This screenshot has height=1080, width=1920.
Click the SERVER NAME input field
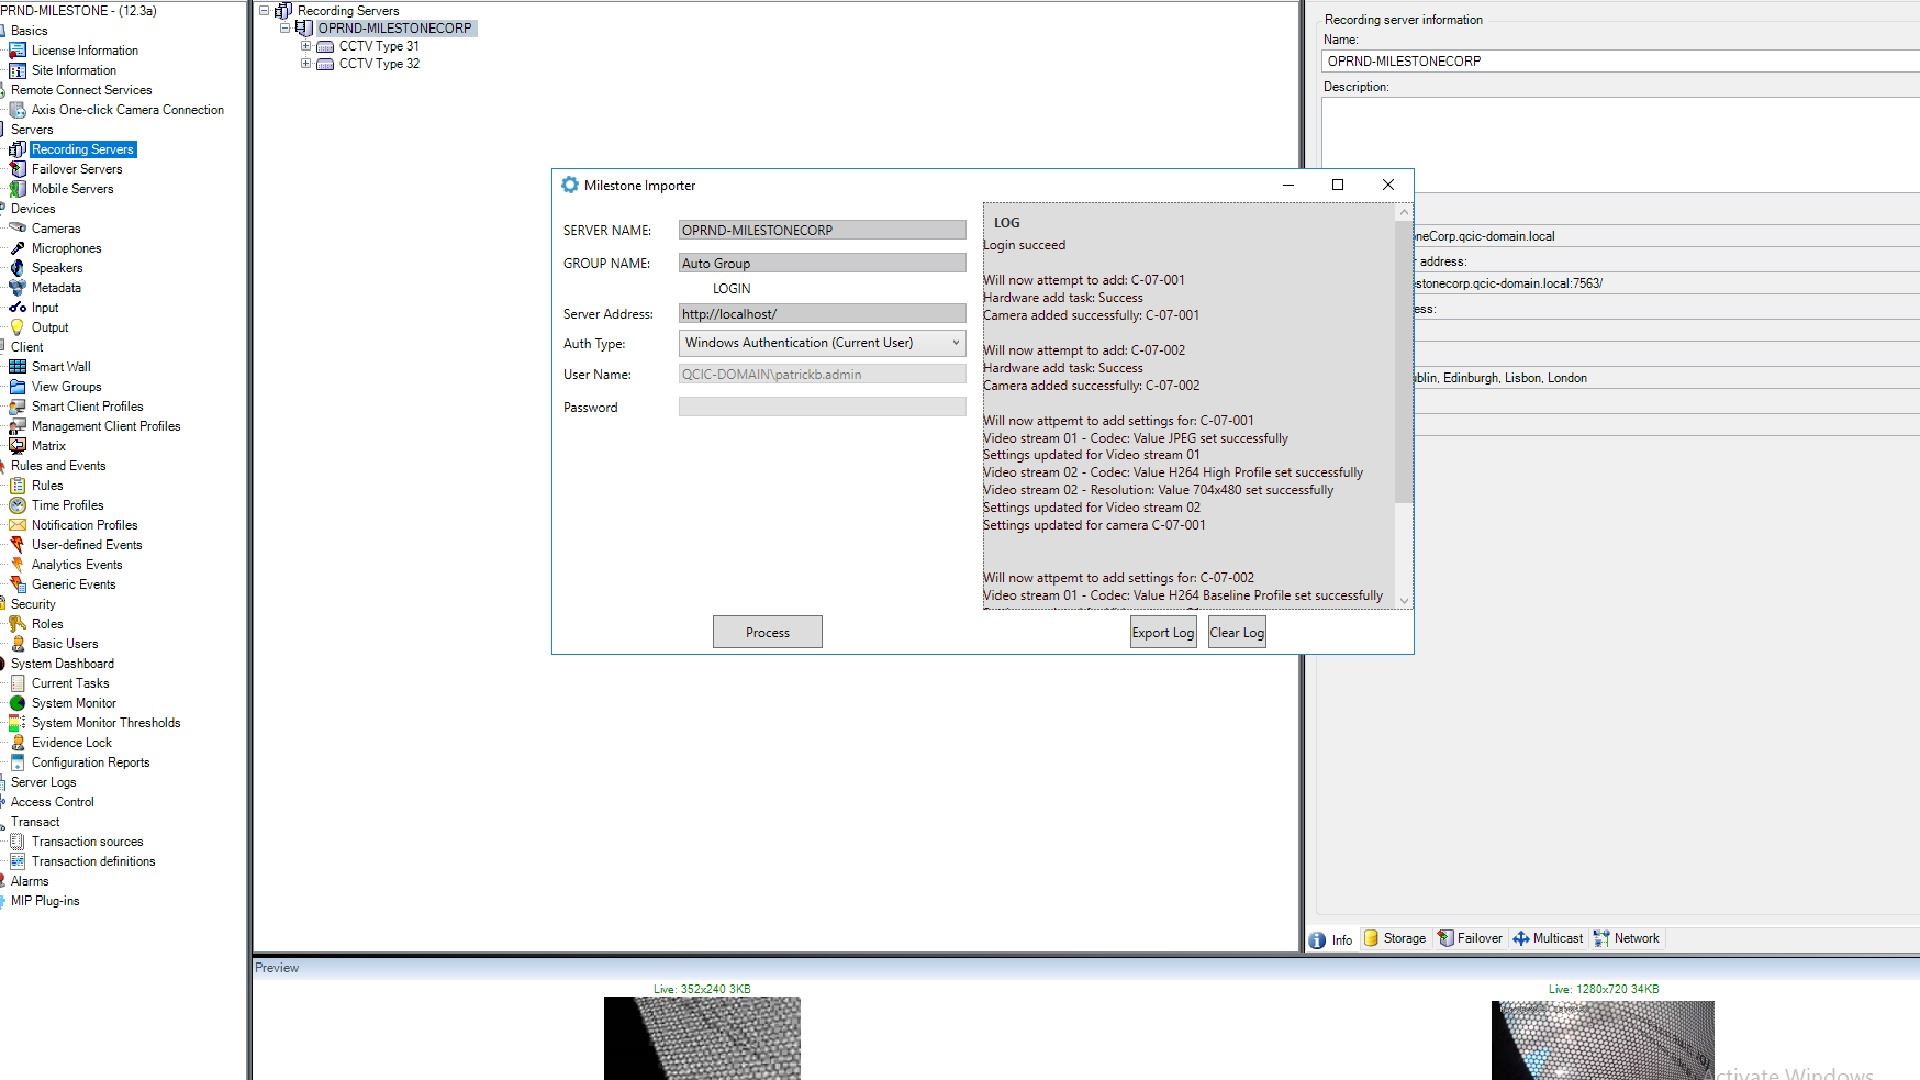point(822,230)
